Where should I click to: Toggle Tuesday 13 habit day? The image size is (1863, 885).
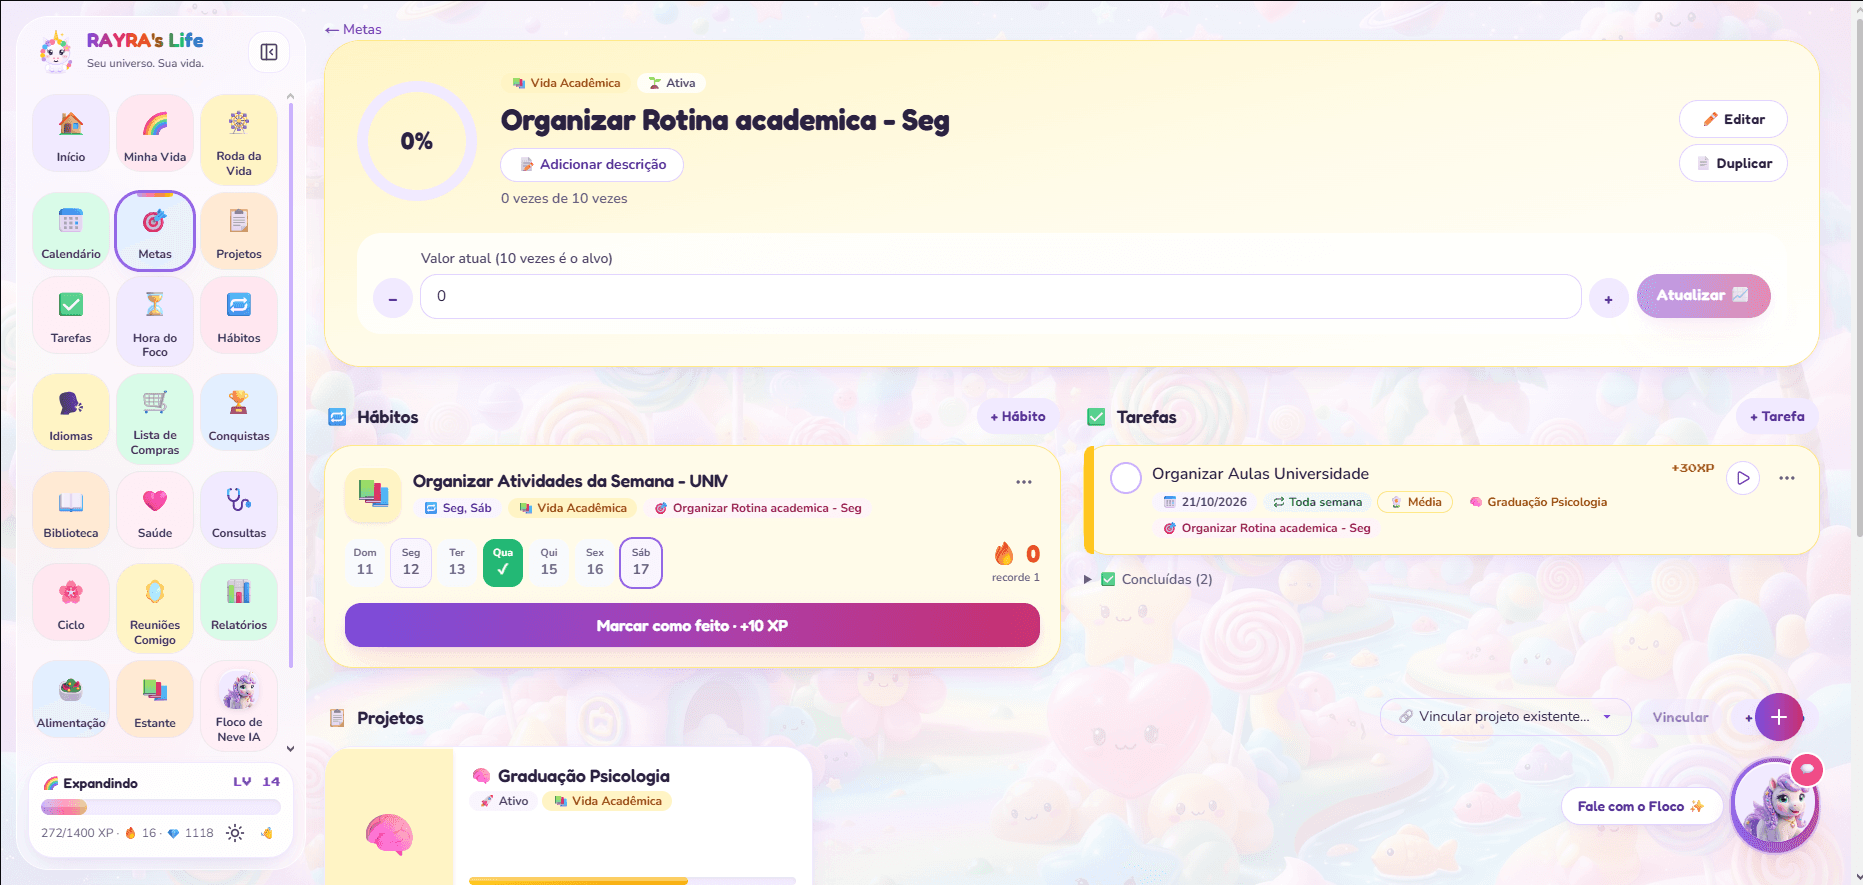(457, 562)
